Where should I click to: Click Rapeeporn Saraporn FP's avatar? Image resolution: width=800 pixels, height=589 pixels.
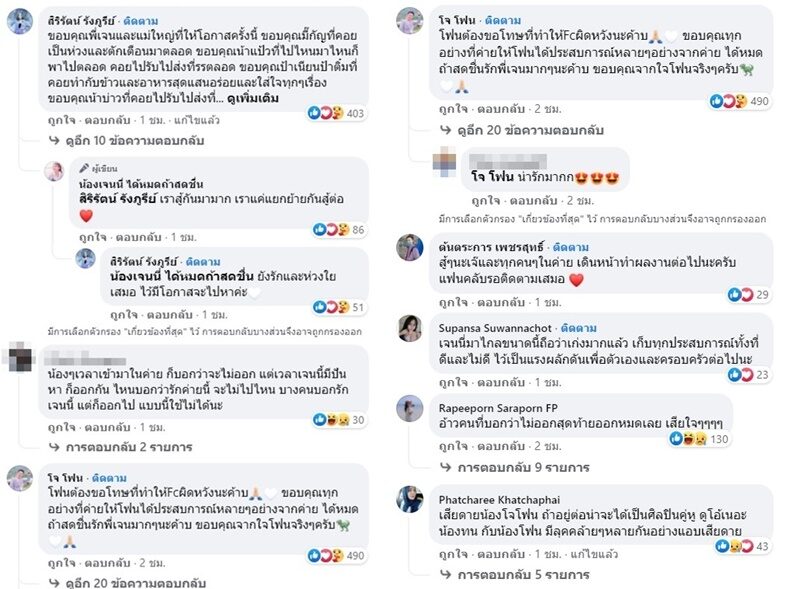coord(409,408)
